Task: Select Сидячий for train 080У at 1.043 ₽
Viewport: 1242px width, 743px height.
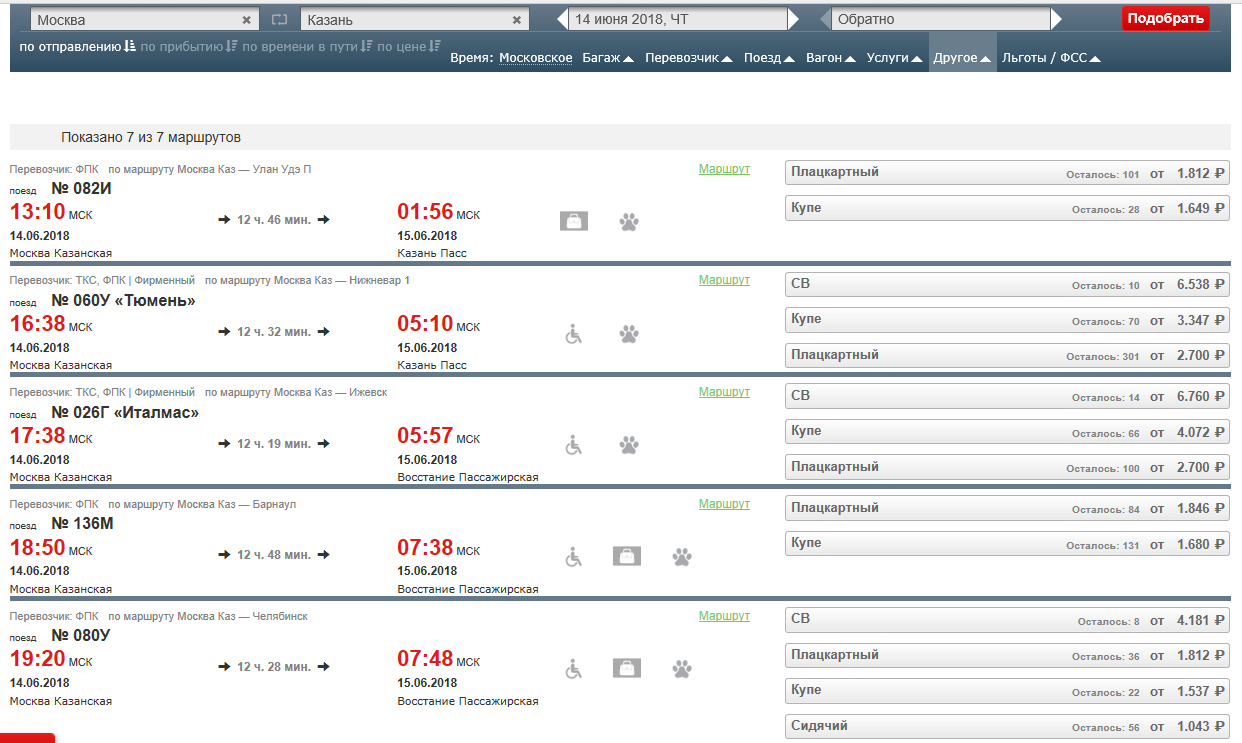Action: [1007, 727]
